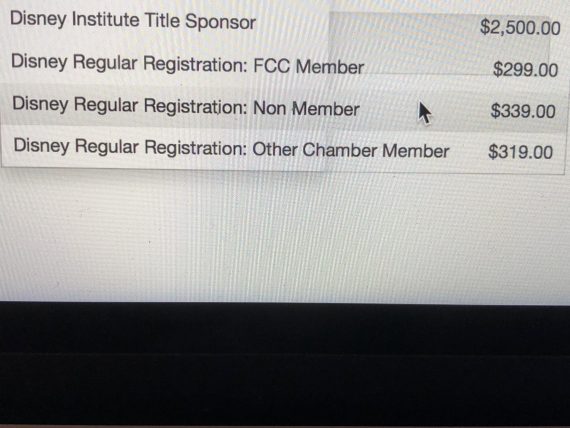Viewport: 570px width, 428px height.
Task: Click the "FCC Member" text in the list
Action: 308,67
